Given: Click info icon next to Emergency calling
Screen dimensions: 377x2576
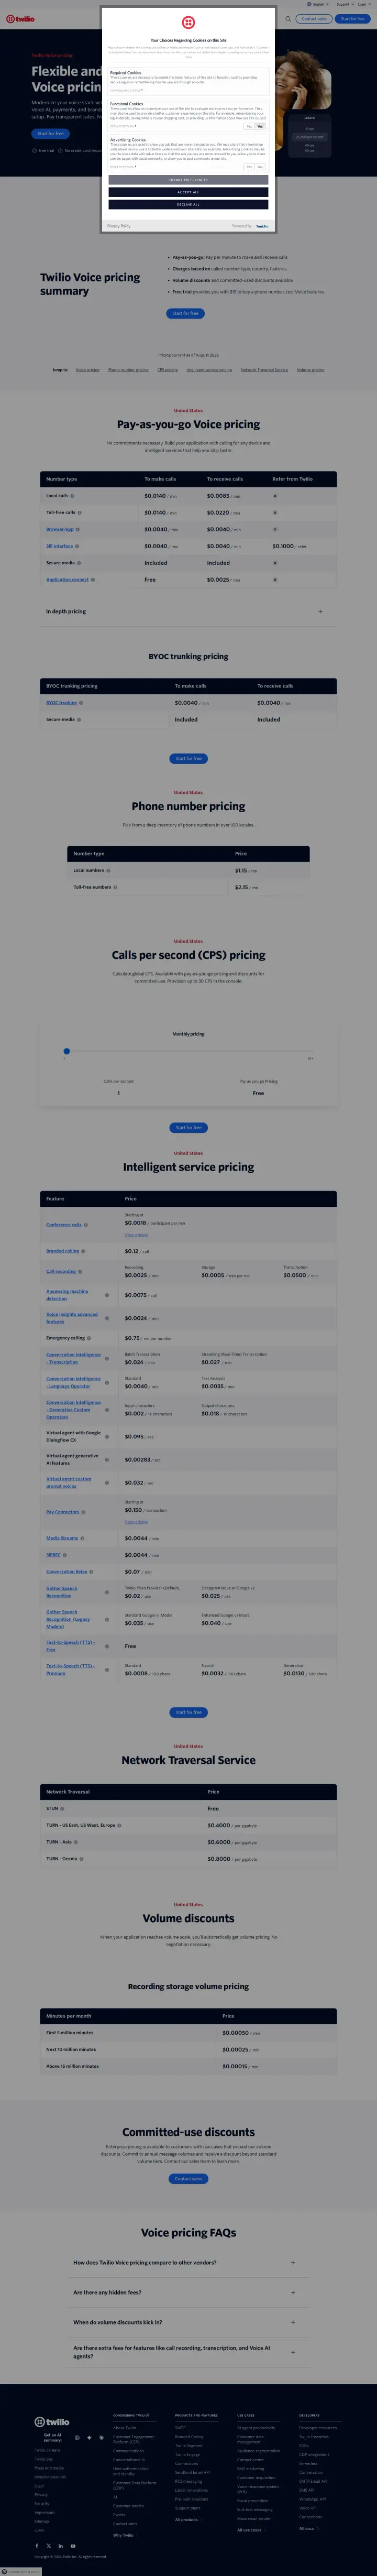Looking at the screenshot, I should pos(90,1338).
